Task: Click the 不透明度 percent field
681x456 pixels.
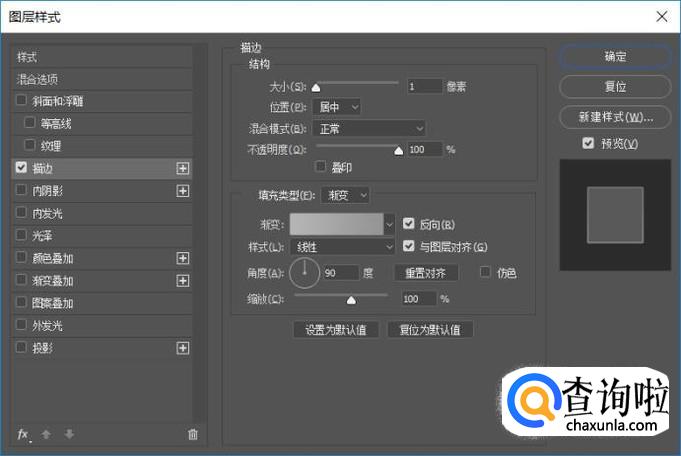Action: pyautogui.click(x=424, y=149)
